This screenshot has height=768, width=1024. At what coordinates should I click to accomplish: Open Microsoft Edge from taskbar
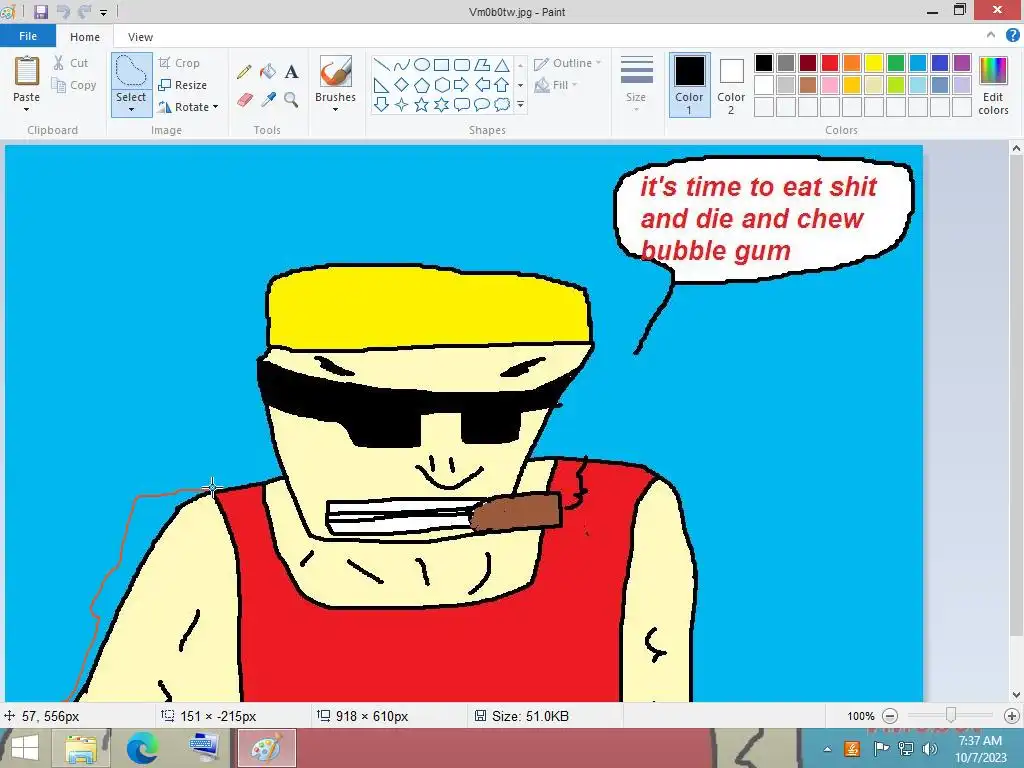pyautogui.click(x=142, y=748)
